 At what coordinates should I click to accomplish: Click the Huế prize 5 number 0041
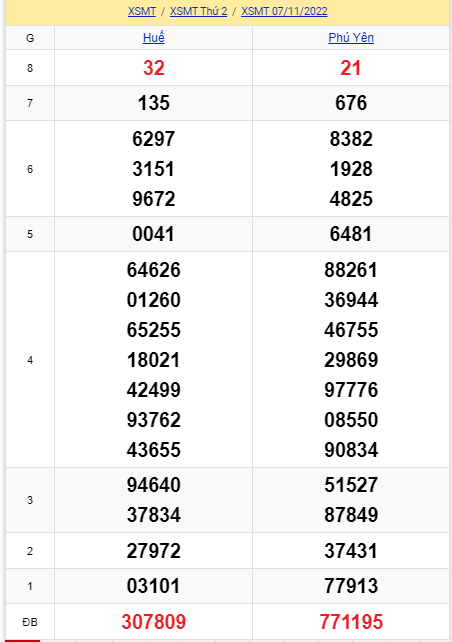tap(154, 234)
